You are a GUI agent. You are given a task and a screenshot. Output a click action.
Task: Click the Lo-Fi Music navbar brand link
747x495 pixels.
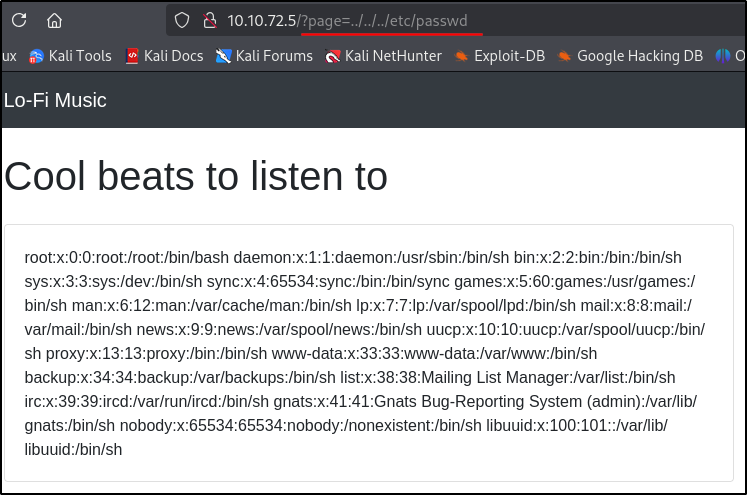(x=55, y=100)
